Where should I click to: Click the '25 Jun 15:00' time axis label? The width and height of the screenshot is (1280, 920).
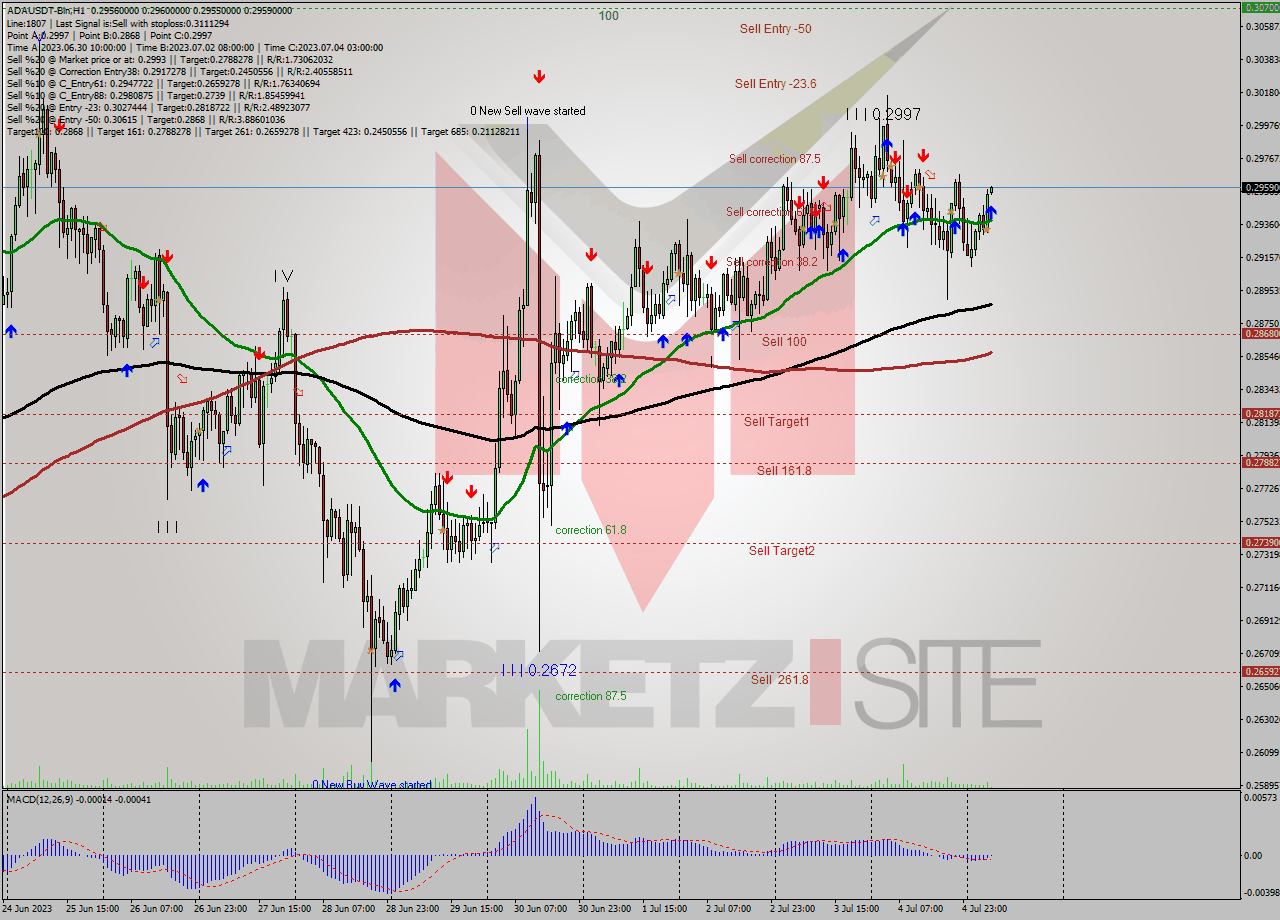click(92, 909)
